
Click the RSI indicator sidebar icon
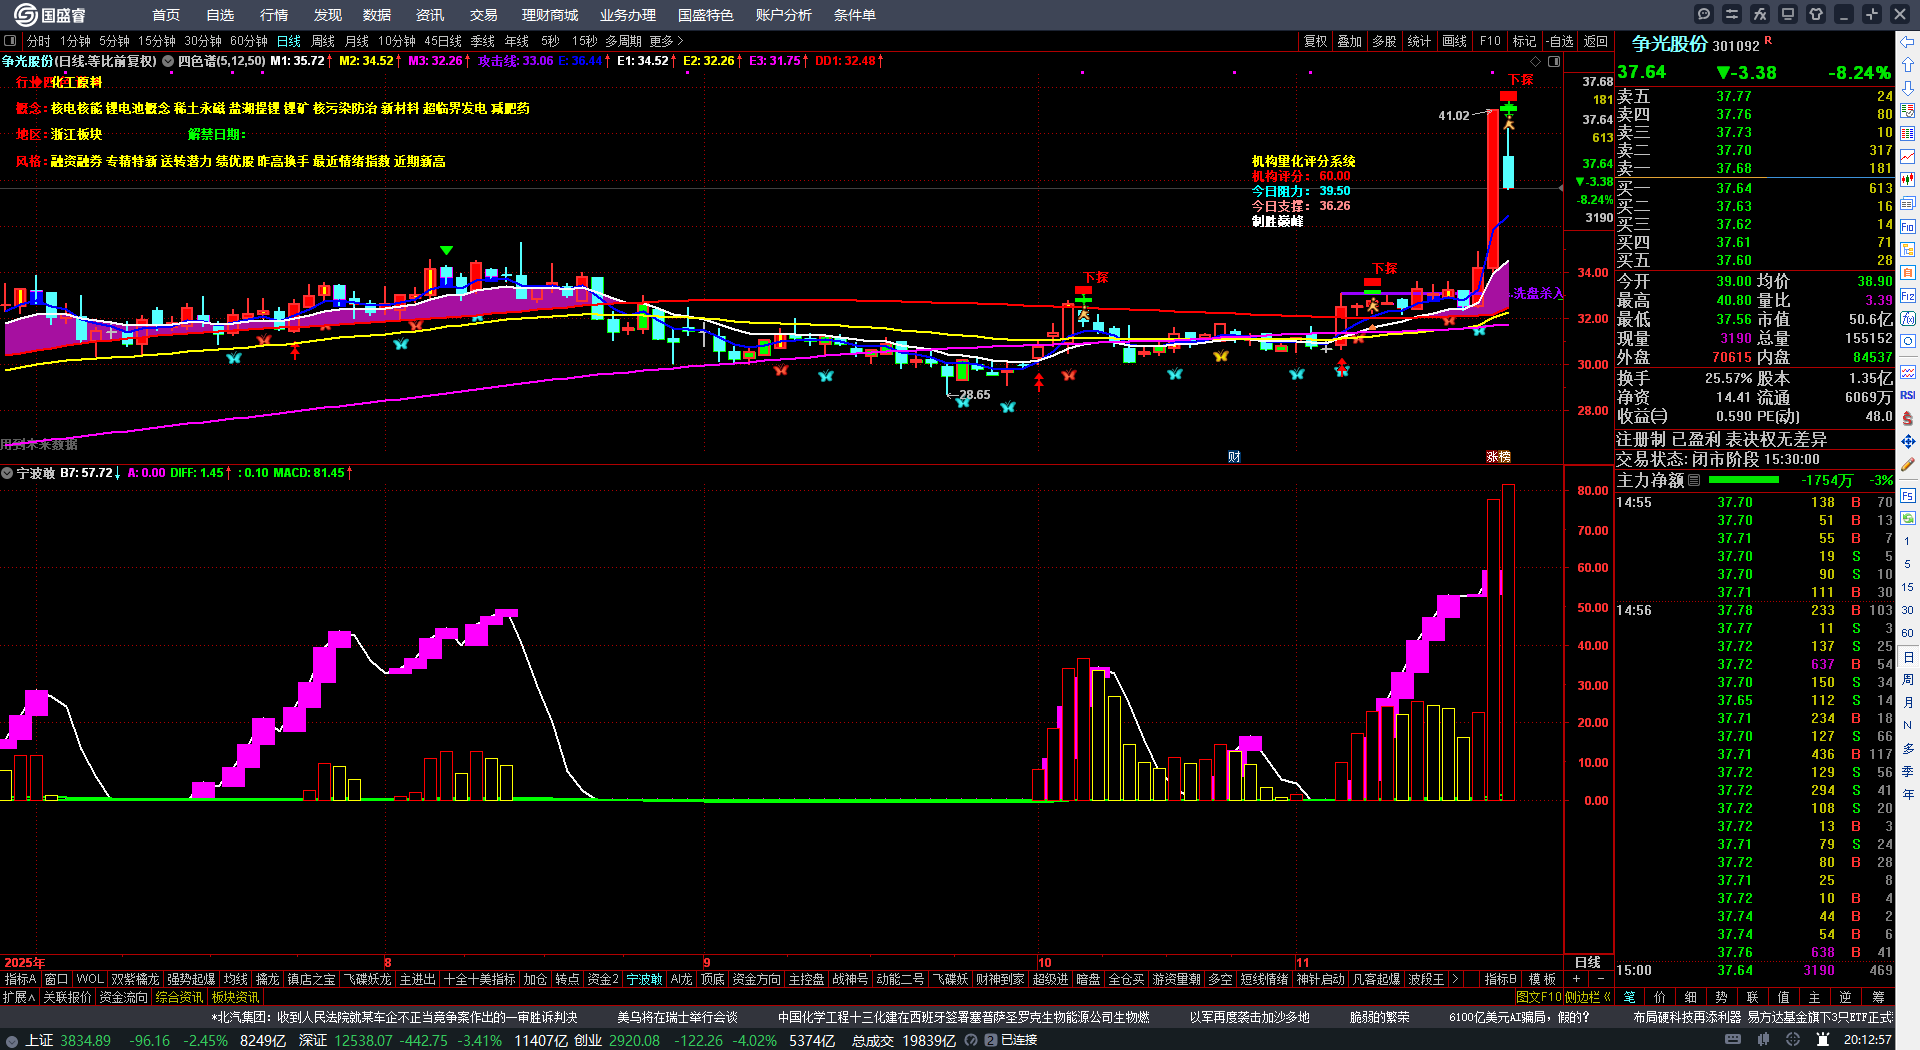click(x=1908, y=395)
